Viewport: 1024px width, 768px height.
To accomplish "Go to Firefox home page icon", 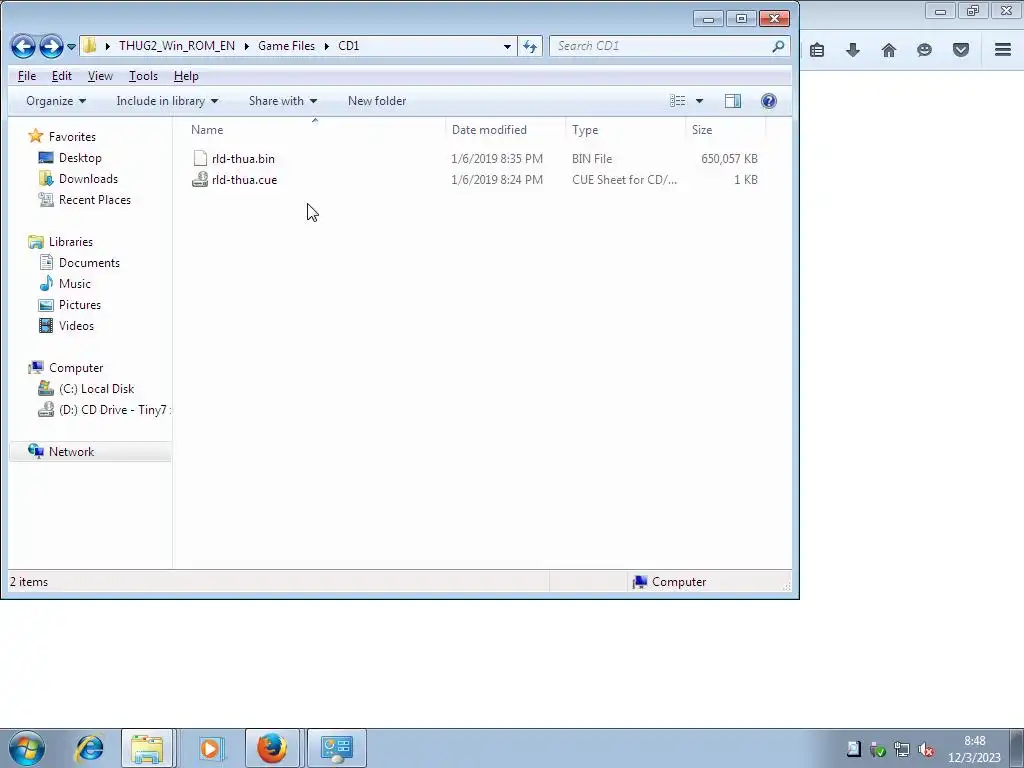I will click(x=889, y=50).
